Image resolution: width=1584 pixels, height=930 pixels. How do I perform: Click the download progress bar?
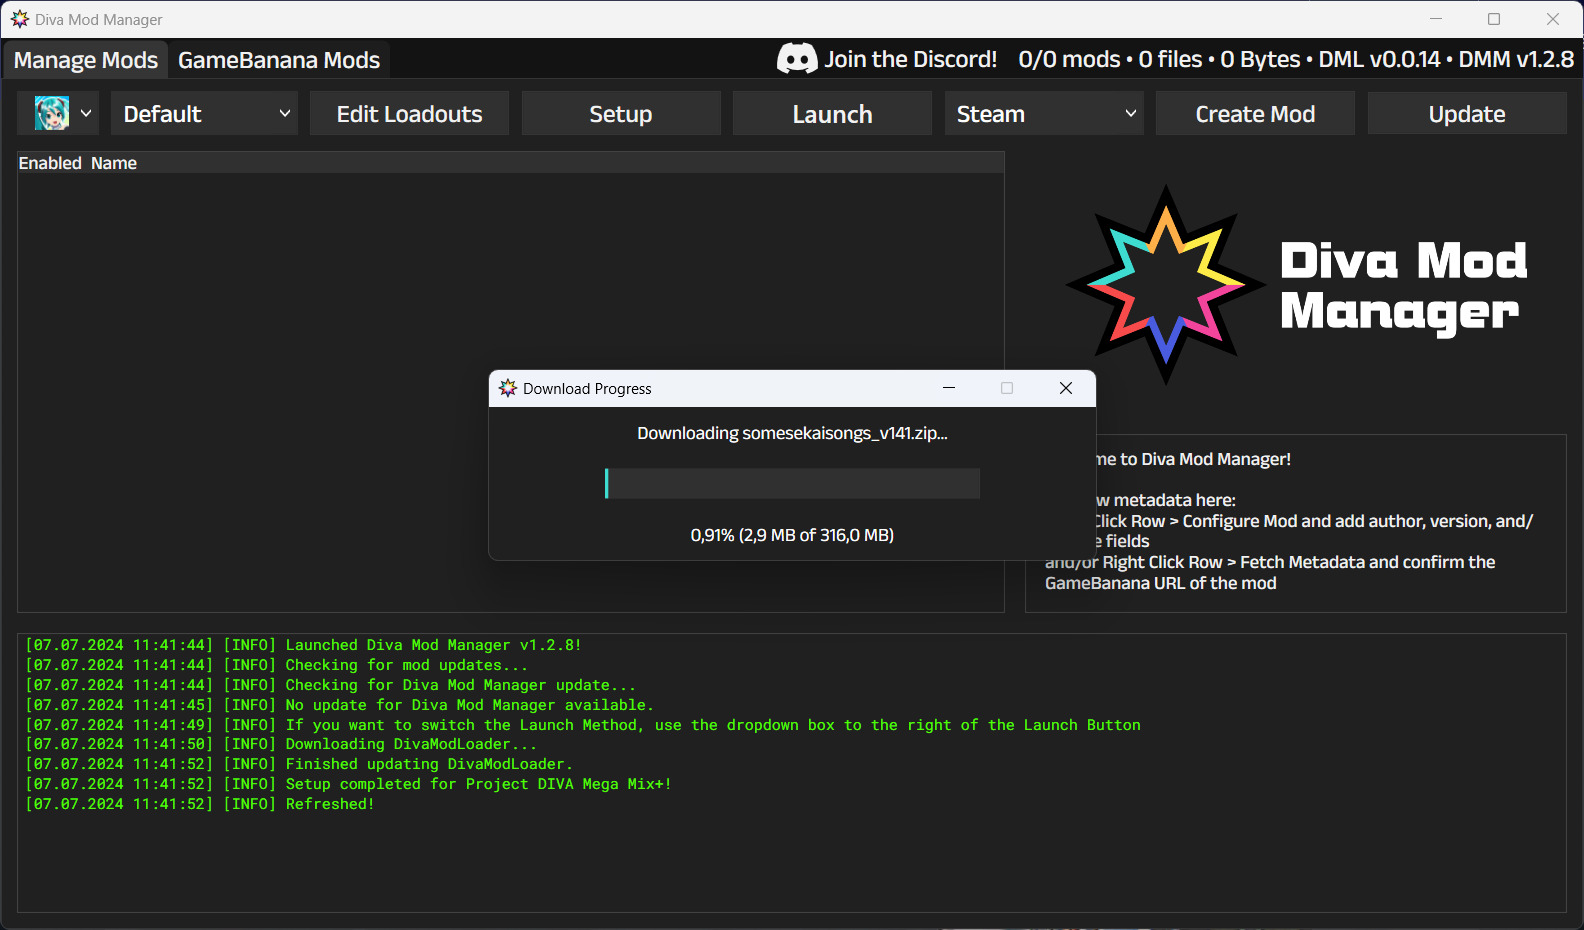[x=792, y=483]
